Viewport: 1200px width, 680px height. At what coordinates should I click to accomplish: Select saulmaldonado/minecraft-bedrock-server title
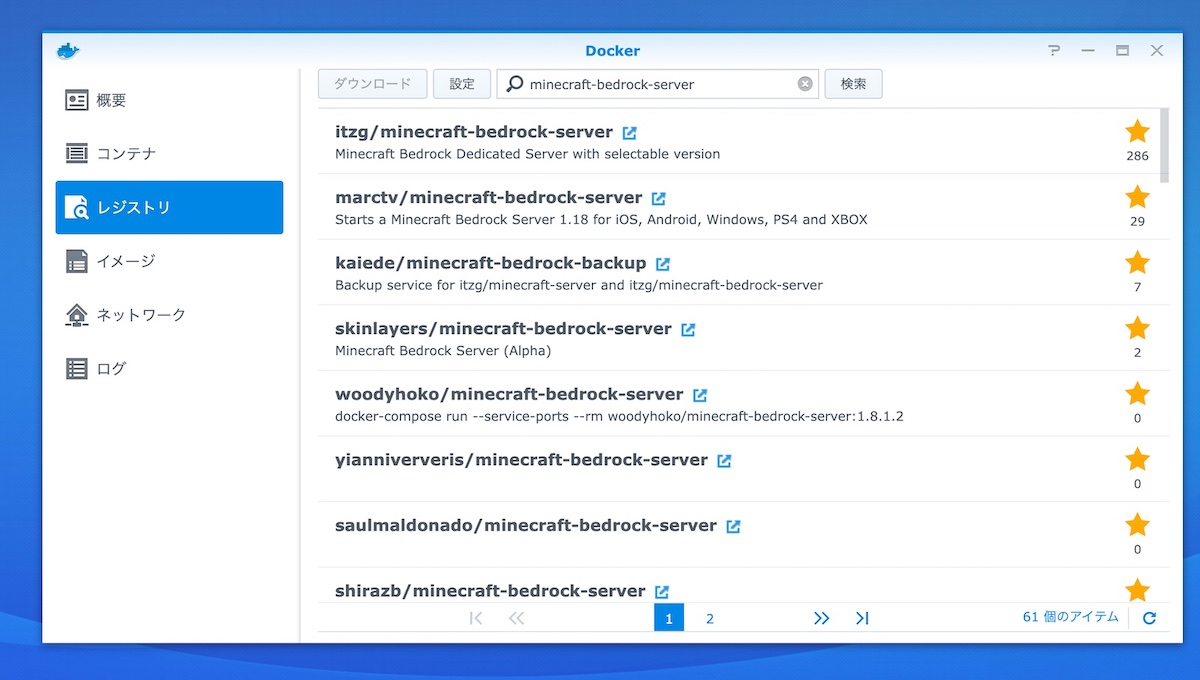(x=526, y=525)
